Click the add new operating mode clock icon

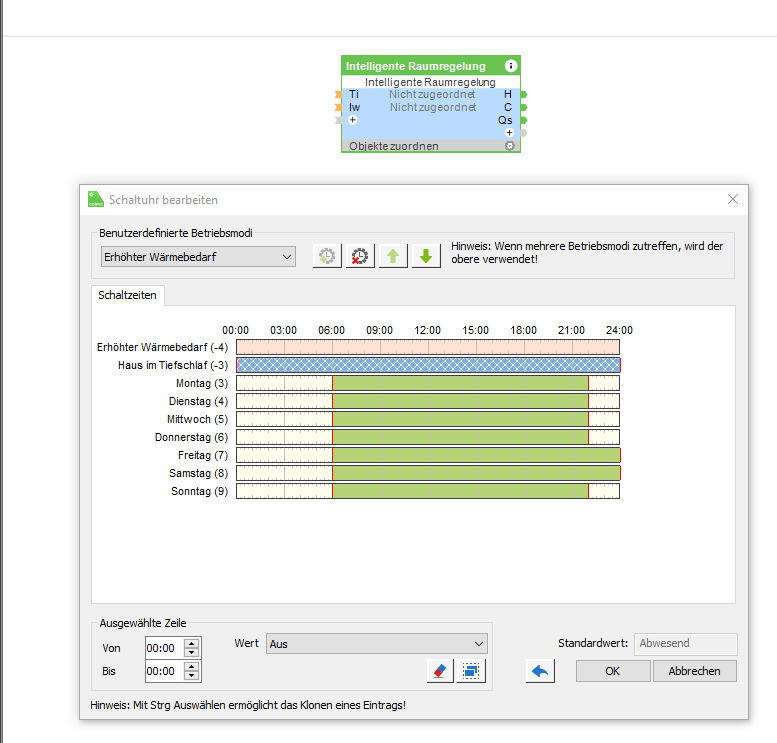[x=327, y=256]
